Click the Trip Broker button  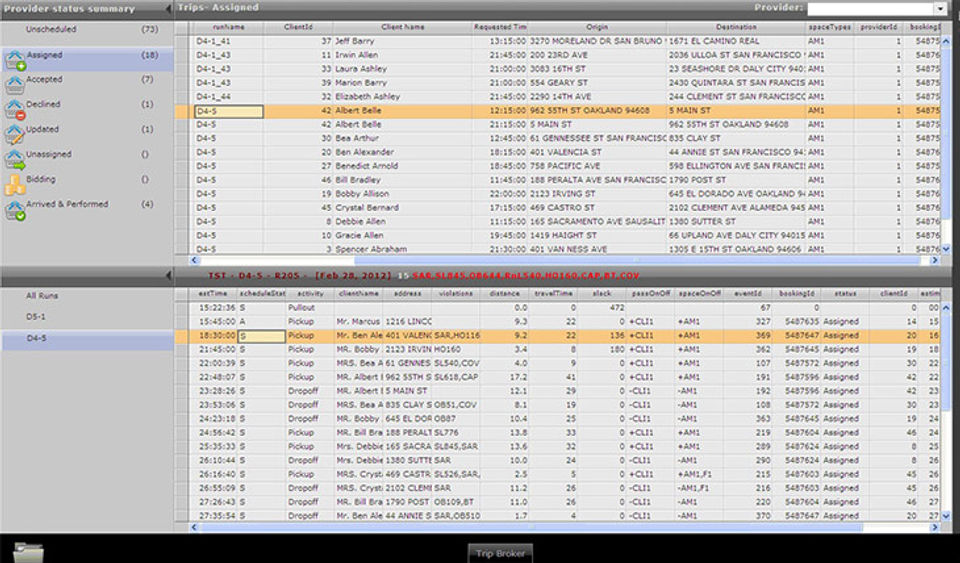pyautogui.click(x=500, y=553)
